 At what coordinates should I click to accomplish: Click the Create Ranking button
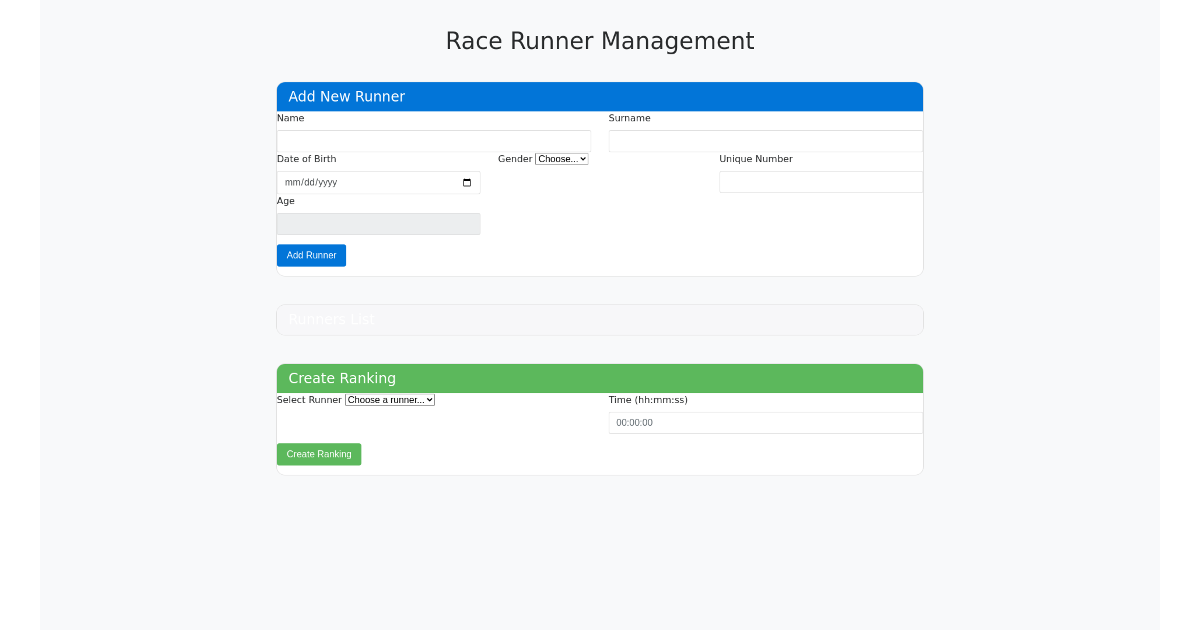(318, 454)
